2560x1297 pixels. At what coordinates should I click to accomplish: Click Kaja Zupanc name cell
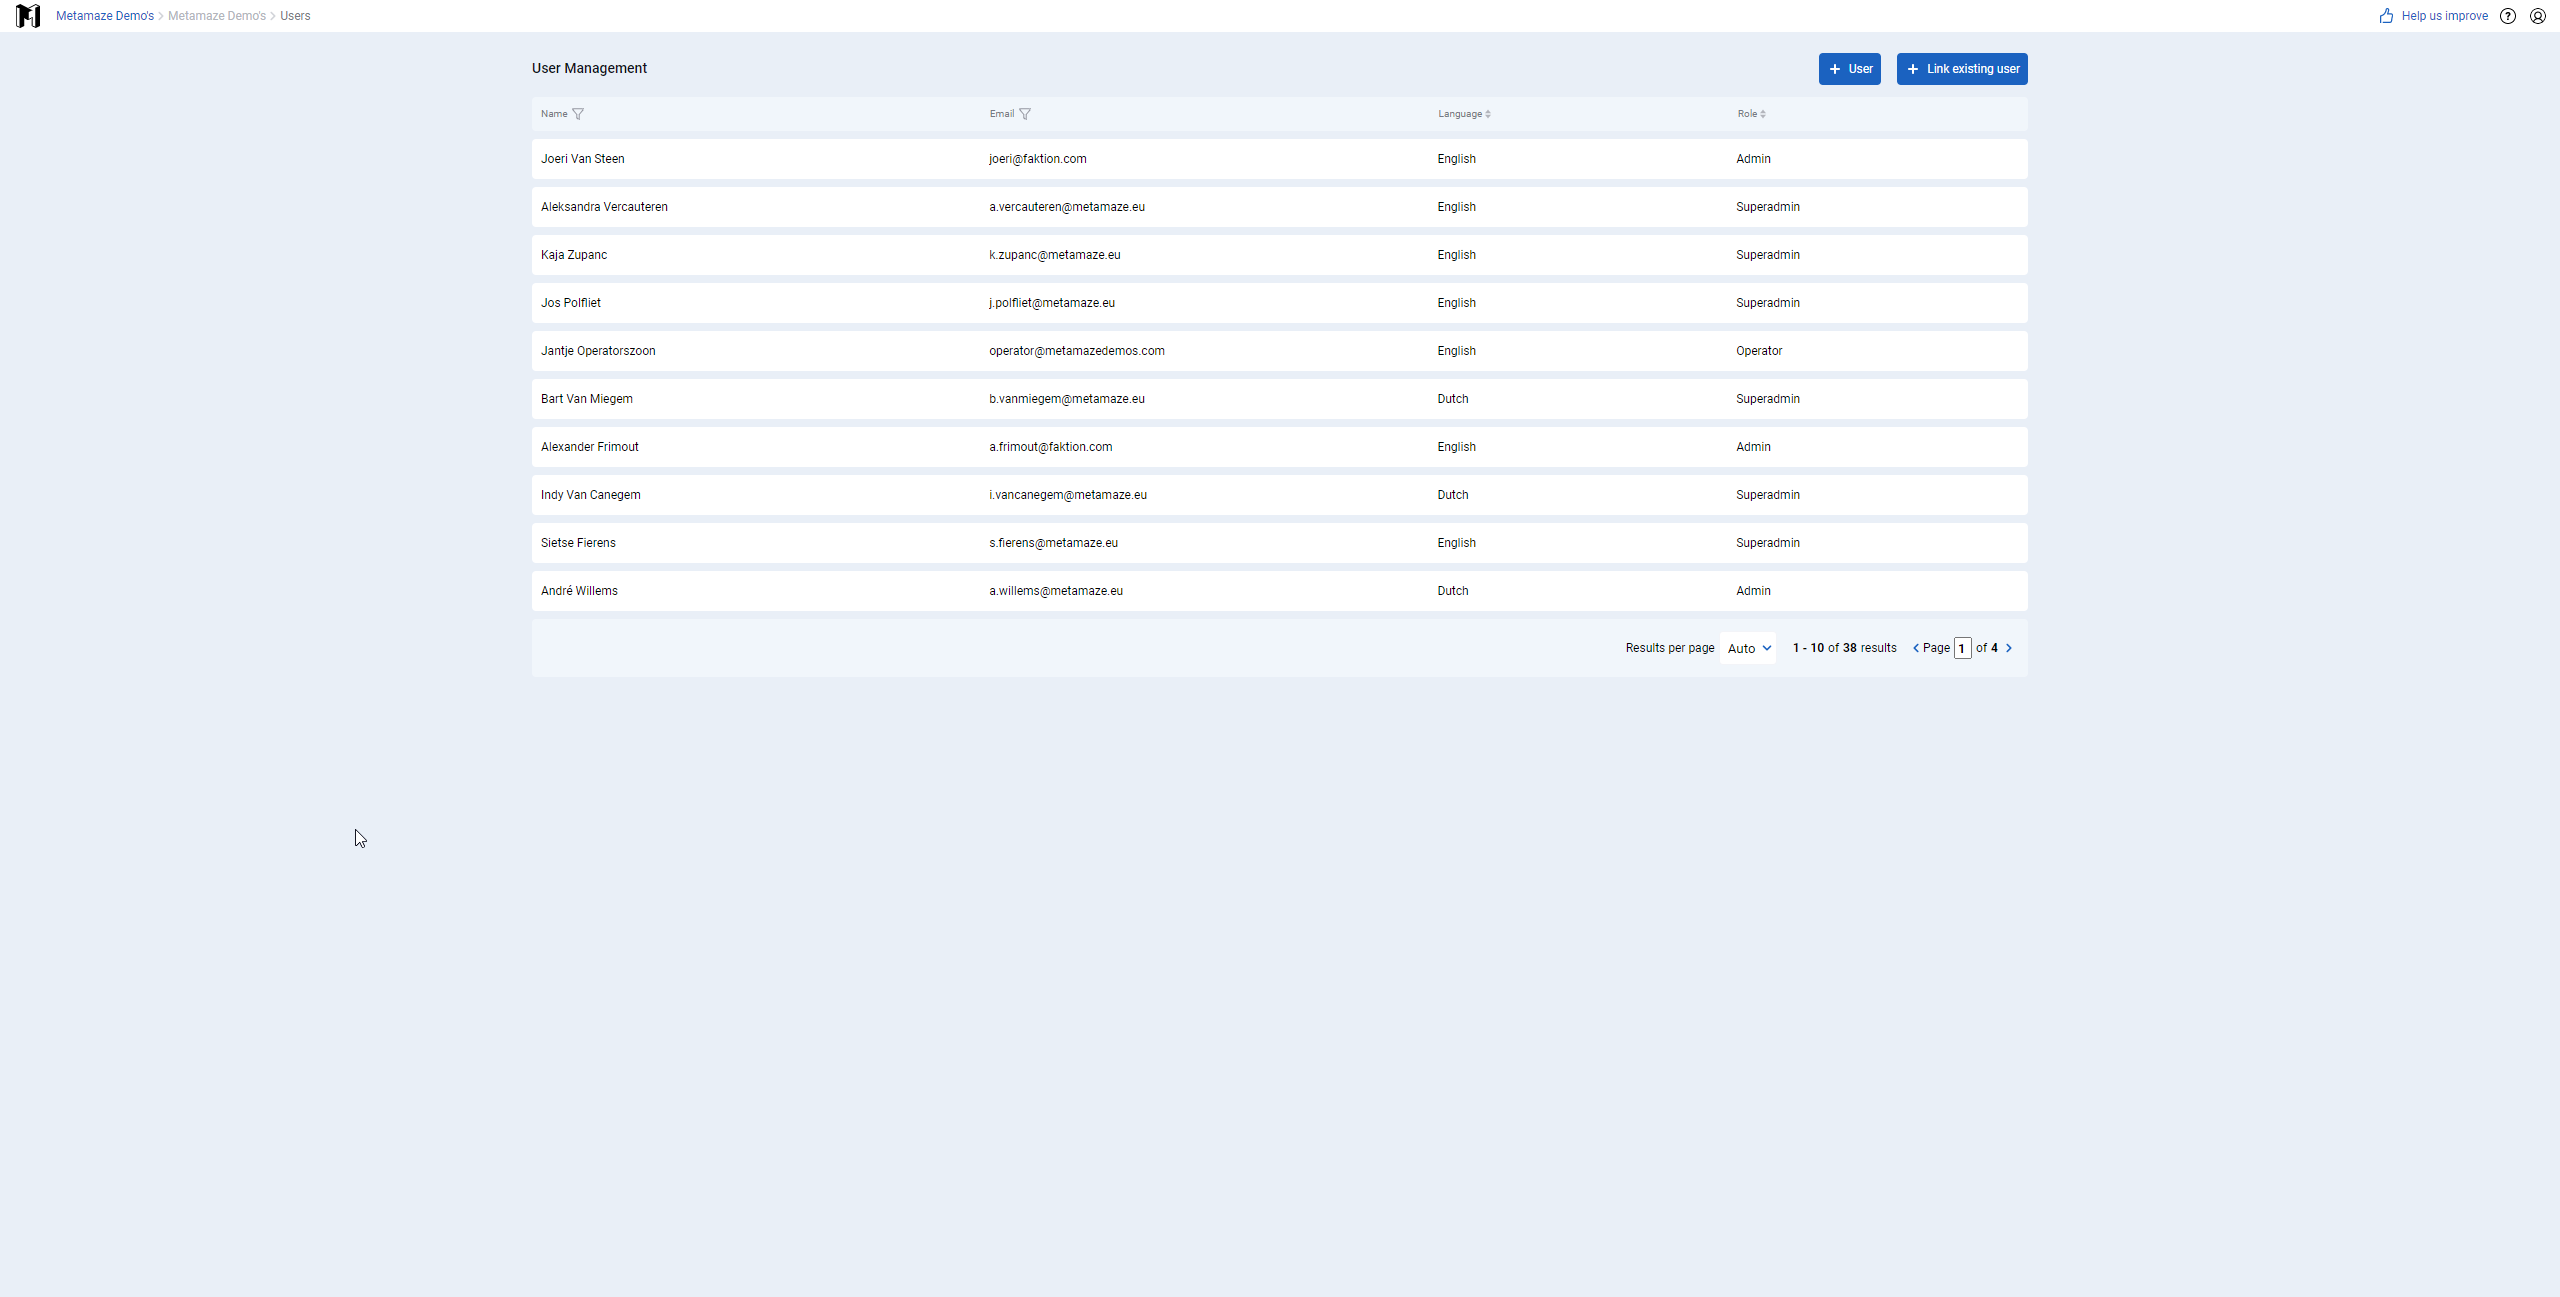[574, 255]
